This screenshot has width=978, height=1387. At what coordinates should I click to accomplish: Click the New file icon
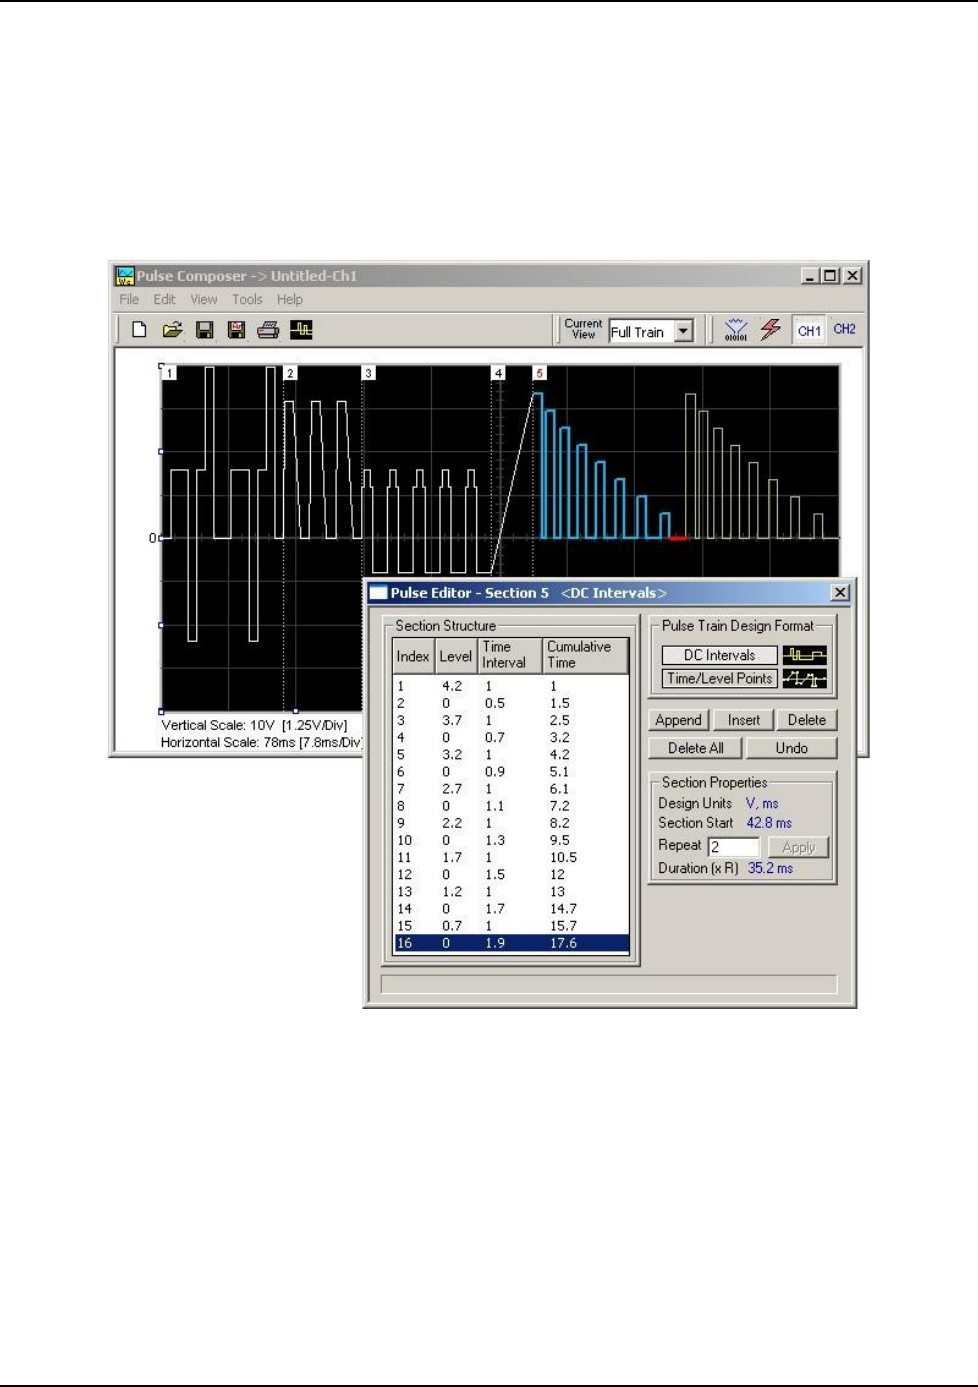pyautogui.click(x=140, y=330)
